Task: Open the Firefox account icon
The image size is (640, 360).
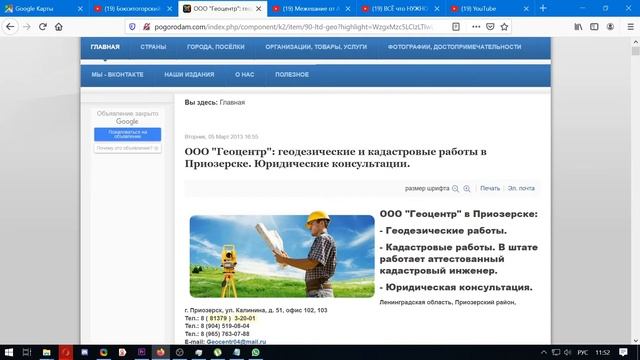Action: coord(610,27)
